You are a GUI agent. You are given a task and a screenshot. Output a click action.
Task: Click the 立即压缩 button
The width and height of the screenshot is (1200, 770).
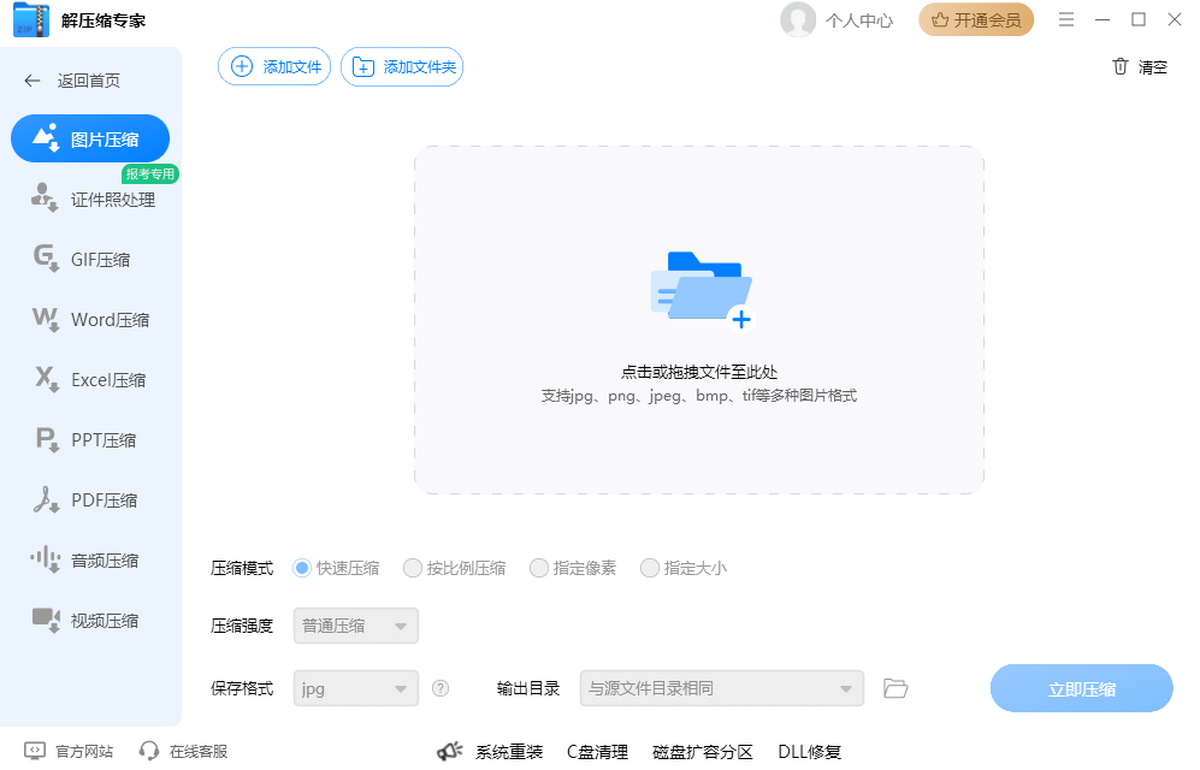(1081, 688)
